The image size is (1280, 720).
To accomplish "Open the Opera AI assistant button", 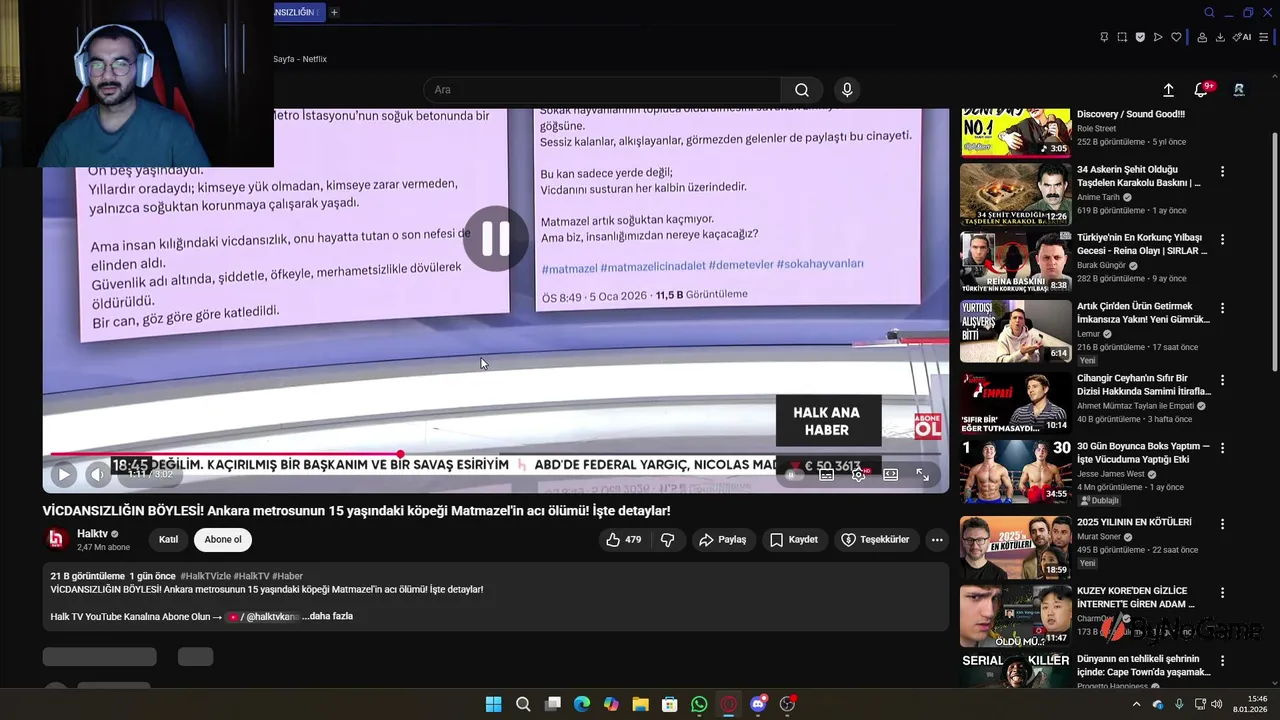I will click(1242, 37).
